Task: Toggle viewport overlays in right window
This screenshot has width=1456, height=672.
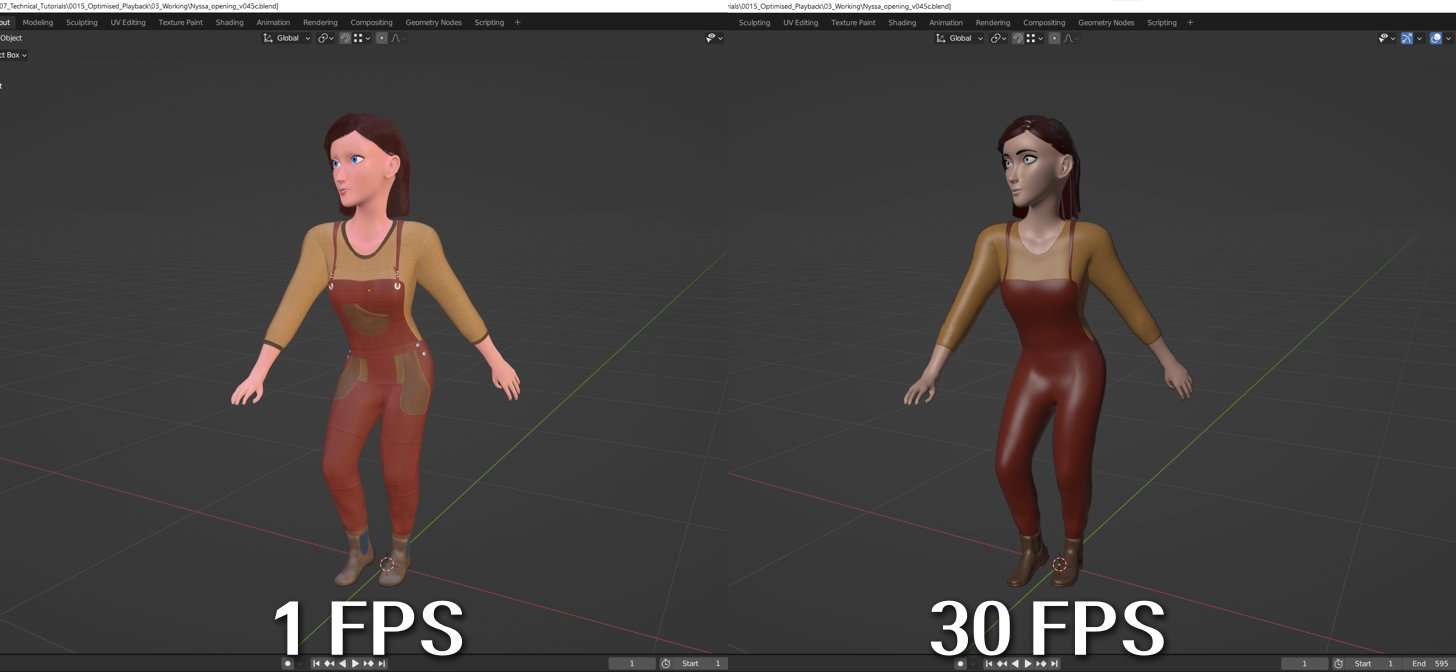Action: tap(1436, 38)
